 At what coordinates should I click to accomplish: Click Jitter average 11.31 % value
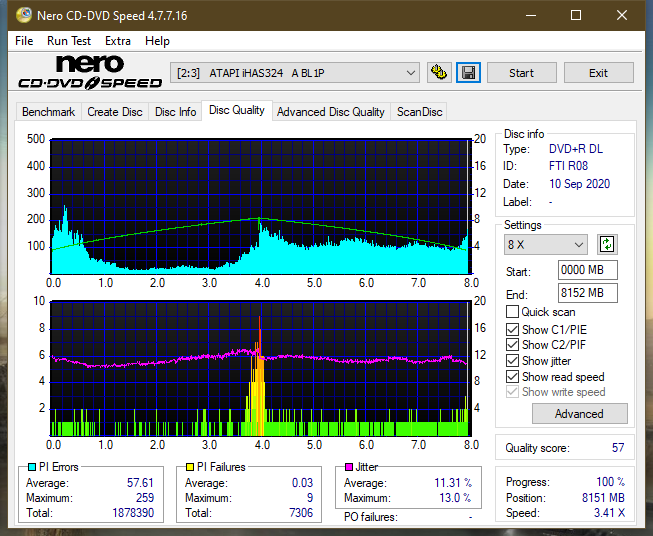pyautogui.click(x=453, y=483)
